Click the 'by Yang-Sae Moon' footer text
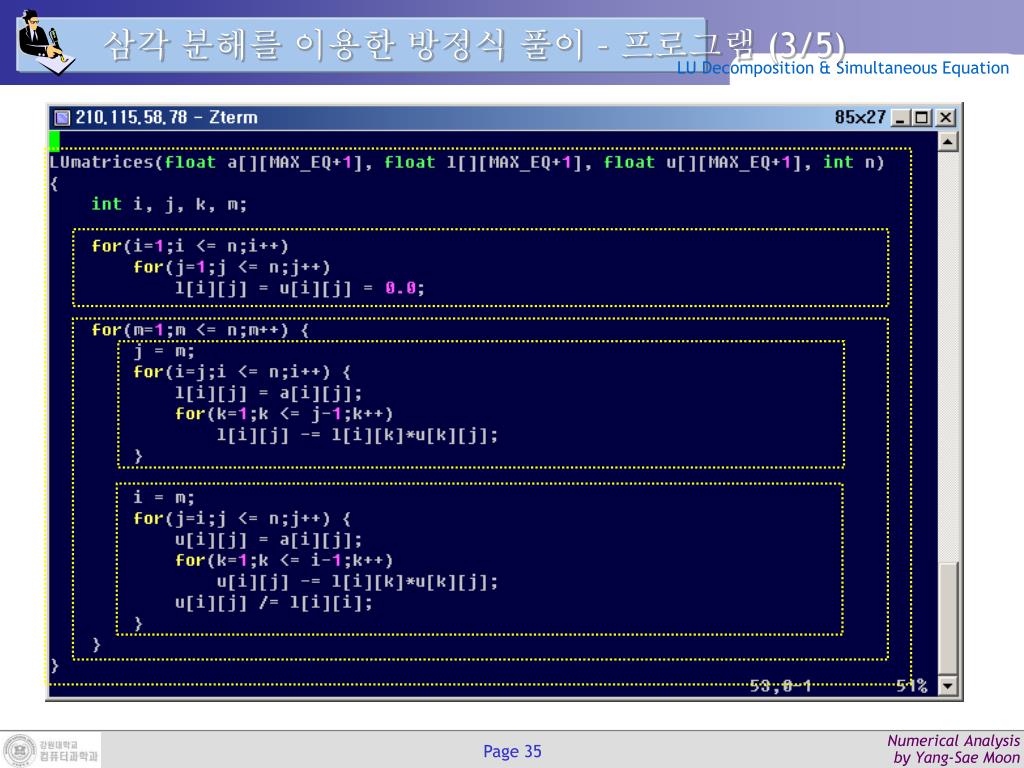Viewport: 1024px width, 768px height. pos(957,758)
